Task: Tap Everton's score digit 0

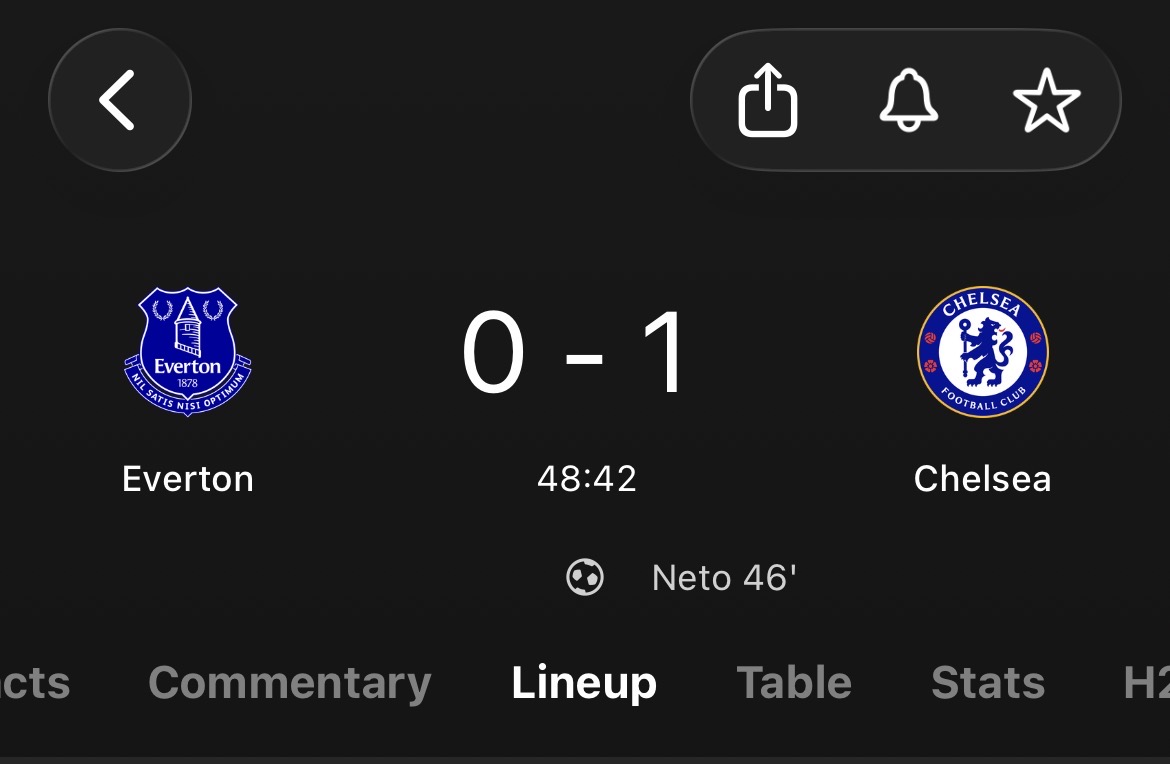Action: click(493, 352)
